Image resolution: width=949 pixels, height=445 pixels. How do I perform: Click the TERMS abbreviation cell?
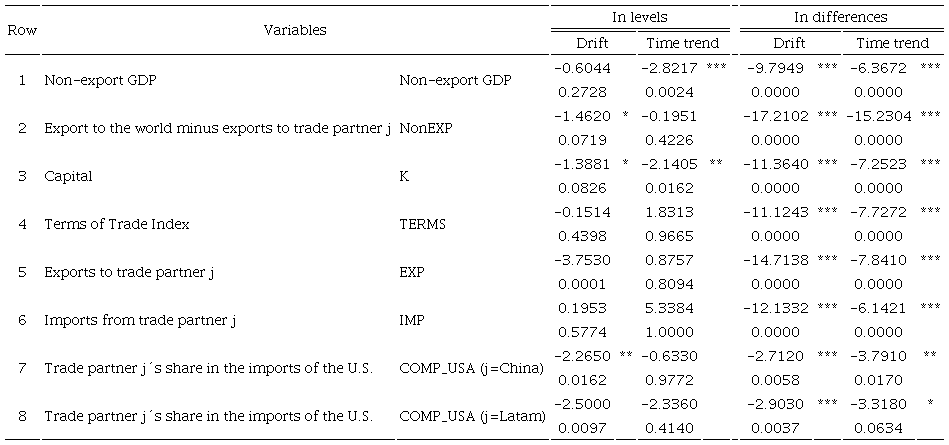point(420,224)
